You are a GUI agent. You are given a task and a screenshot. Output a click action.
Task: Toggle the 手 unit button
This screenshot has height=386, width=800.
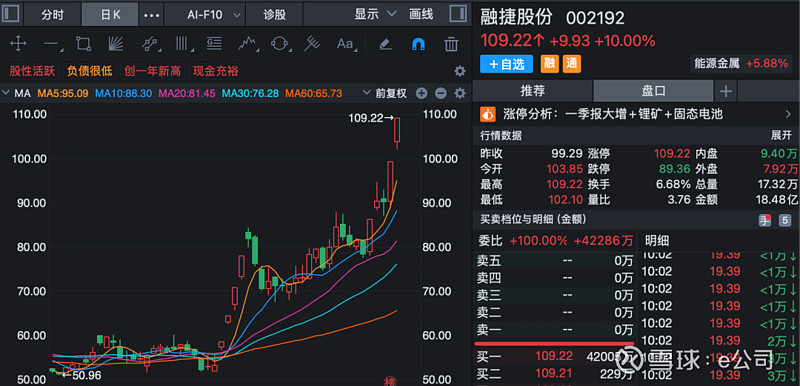pos(765,220)
